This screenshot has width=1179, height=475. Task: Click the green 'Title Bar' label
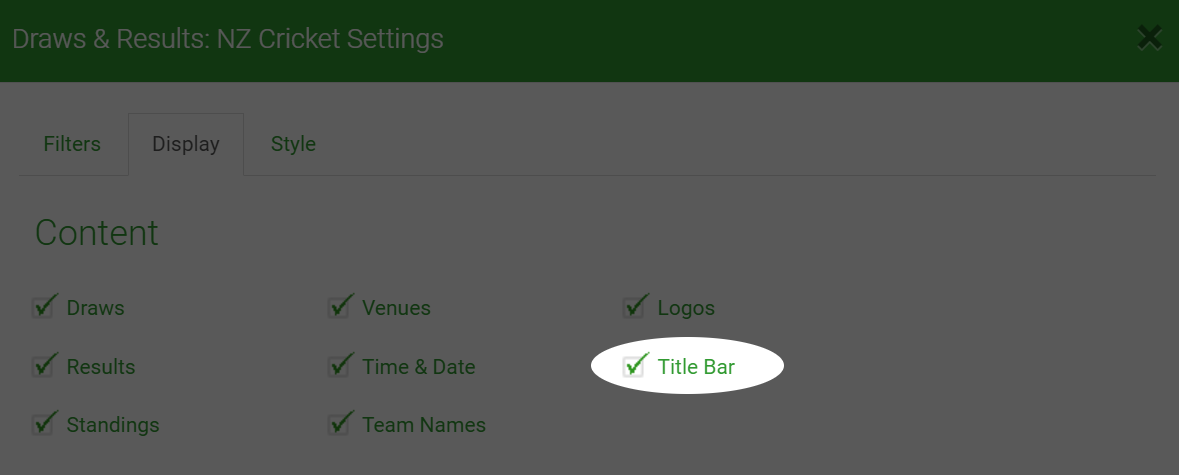[x=696, y=367]
